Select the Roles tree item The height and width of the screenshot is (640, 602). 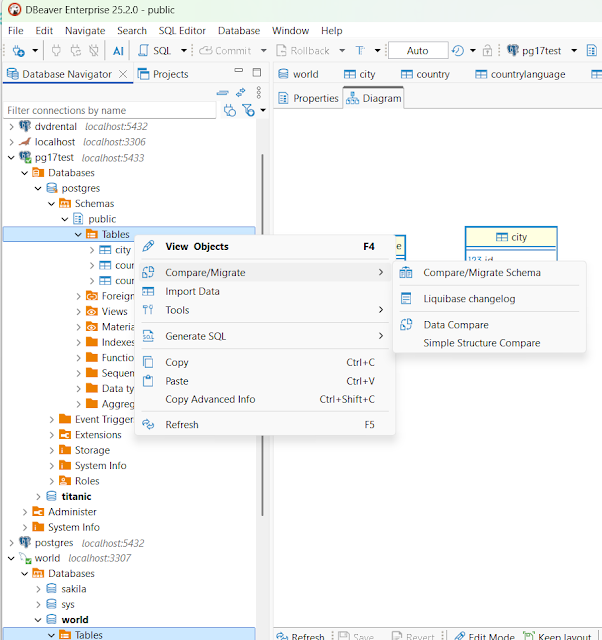click(80, 481)
